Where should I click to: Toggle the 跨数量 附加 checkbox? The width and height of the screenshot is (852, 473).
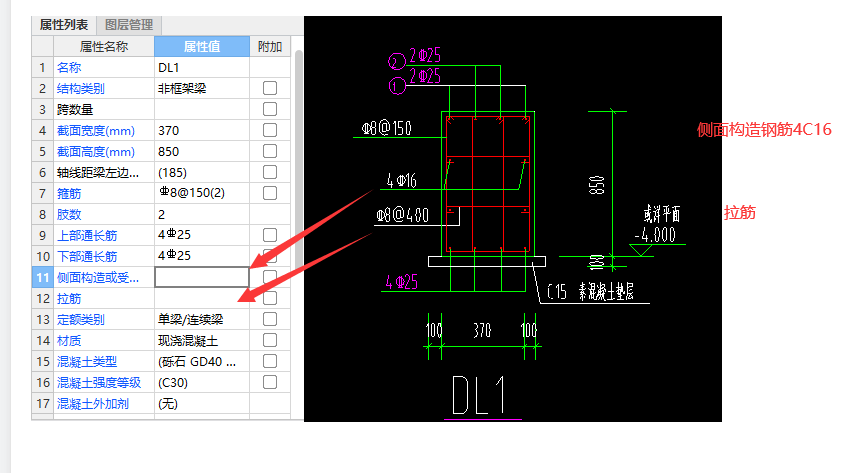pos(270,109)
